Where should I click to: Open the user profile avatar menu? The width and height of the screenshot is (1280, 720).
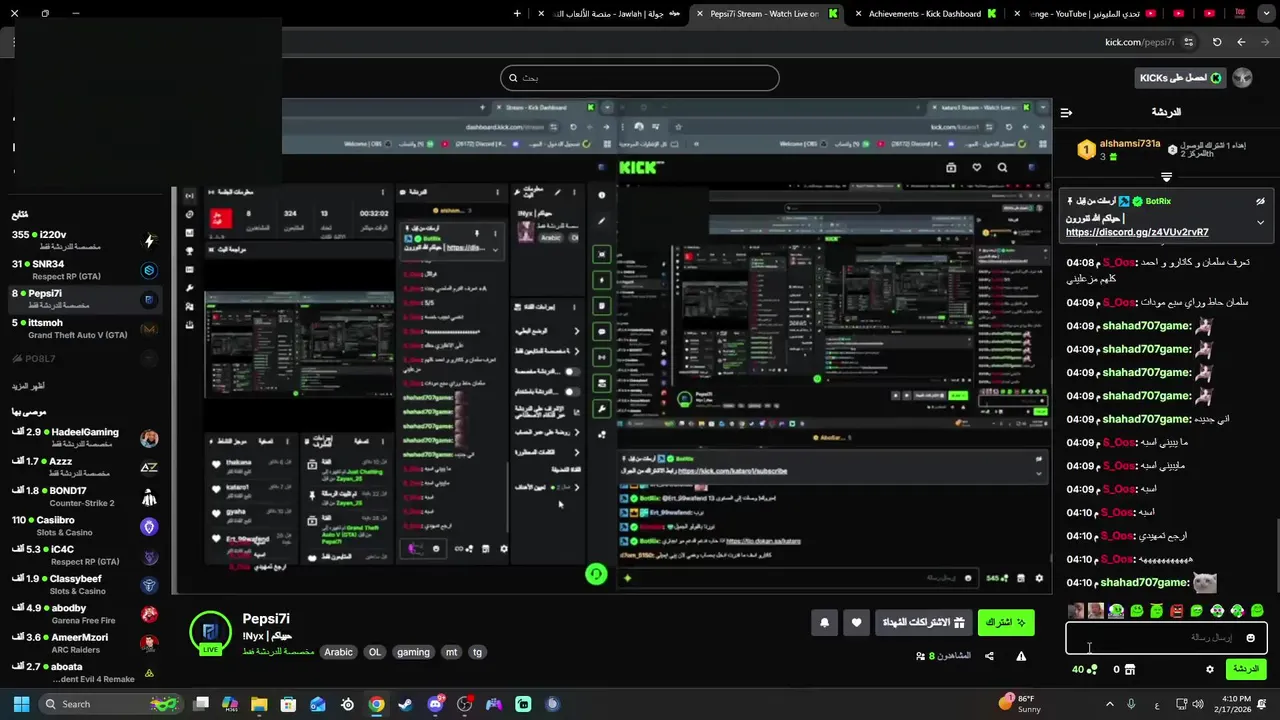click(1242, 78)
